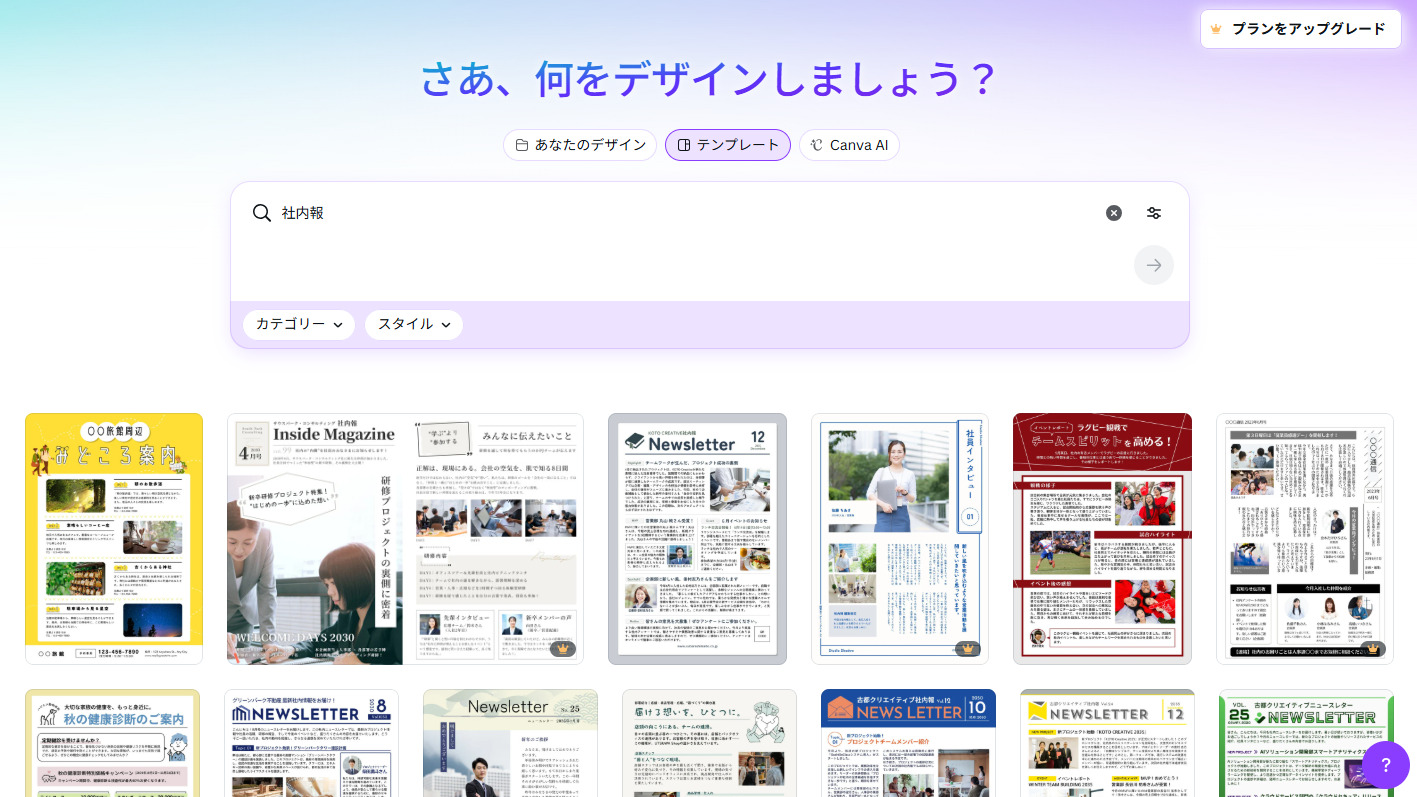This screenshot has width=1417, height=797.
Task: Click the arrow submit icon in search box
Action: (x=1154, y=265)
